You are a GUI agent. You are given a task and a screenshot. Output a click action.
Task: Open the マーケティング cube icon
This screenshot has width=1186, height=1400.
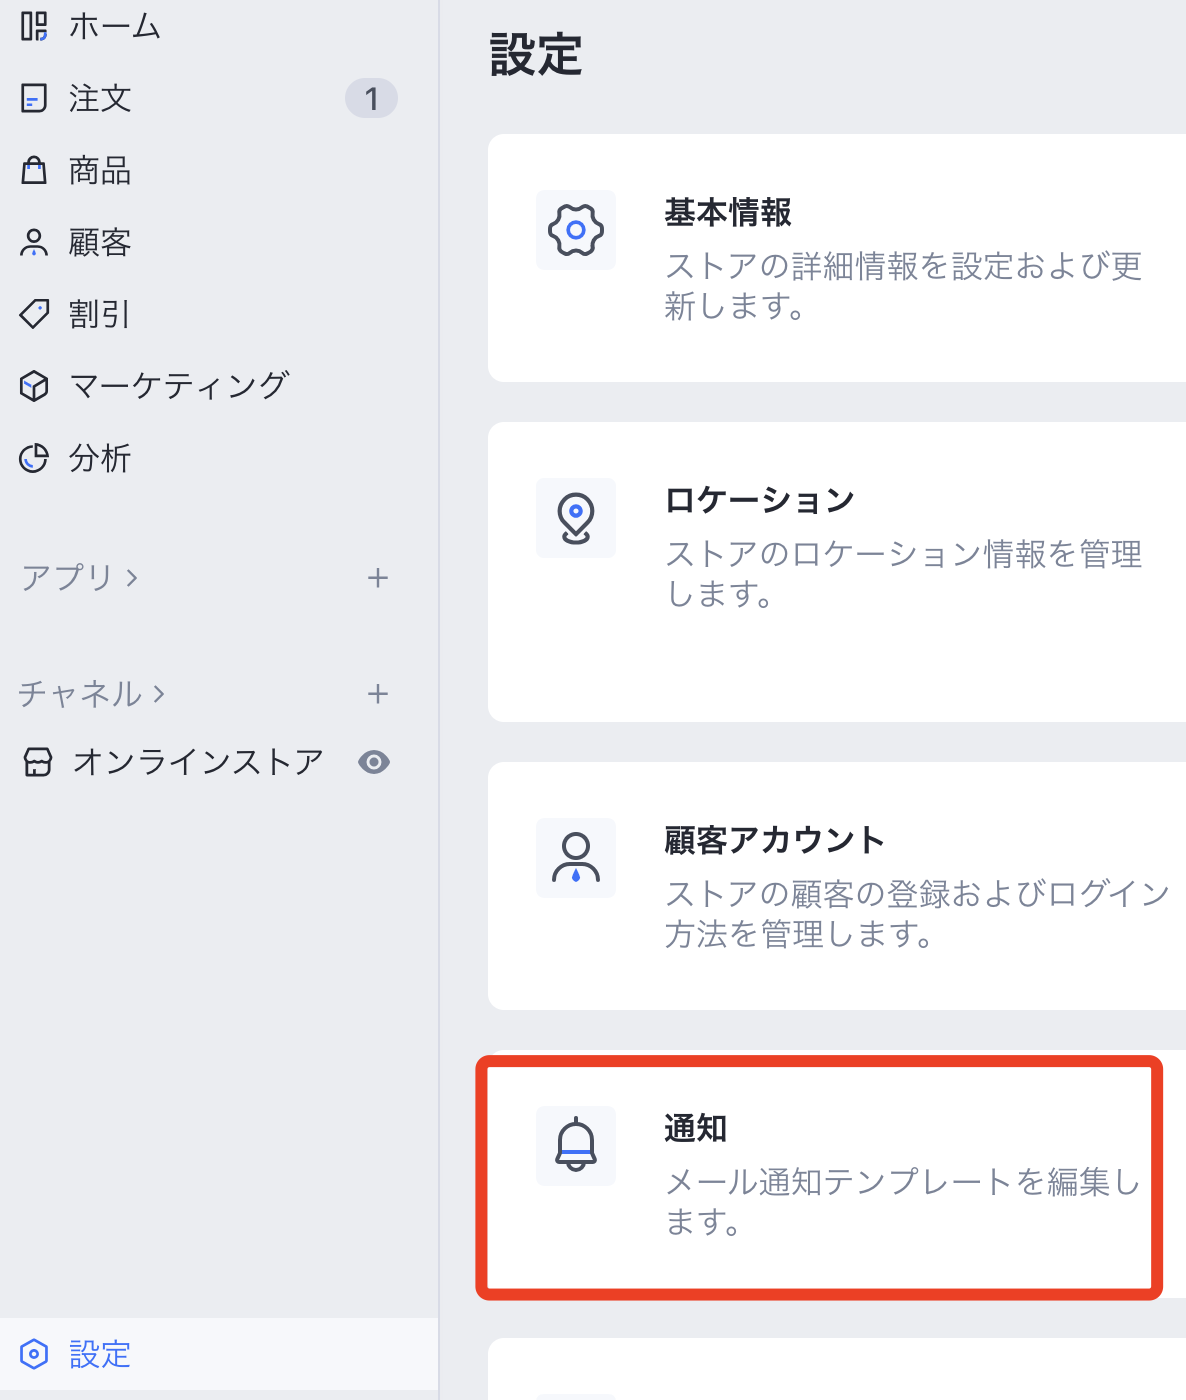pos(34,386)
